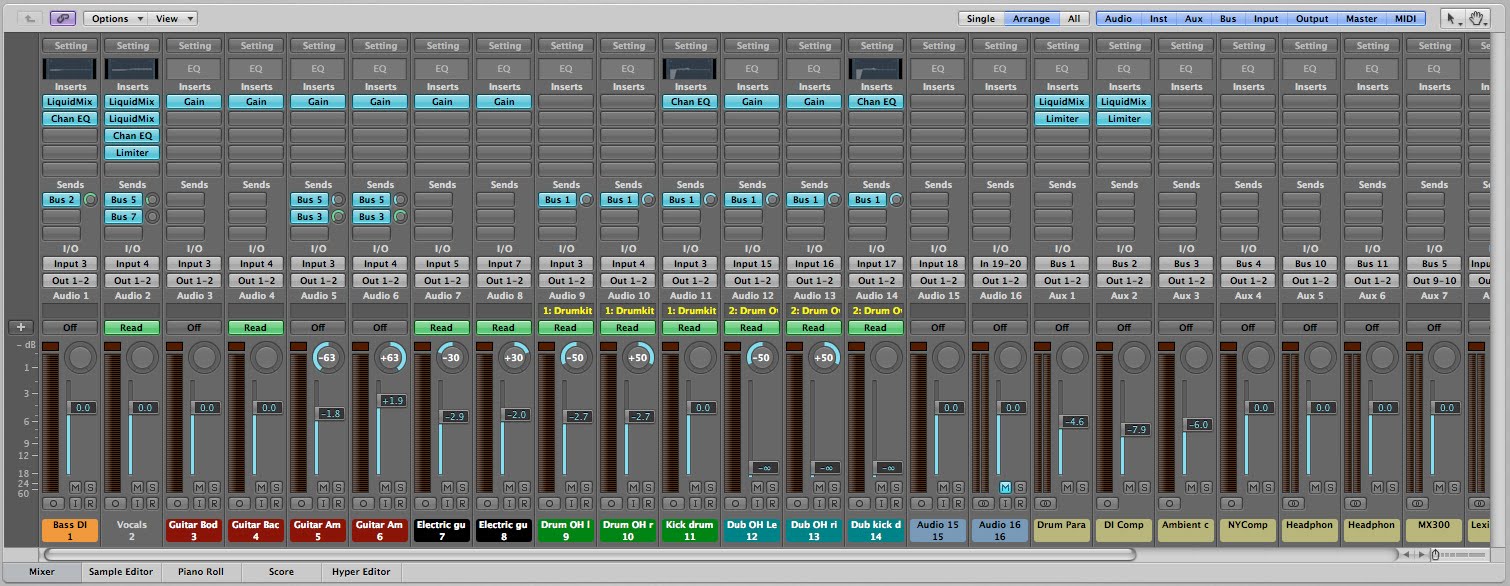Open the Setting menu on the Bass DI strip
1510x586 pixels.
point(69,45)
